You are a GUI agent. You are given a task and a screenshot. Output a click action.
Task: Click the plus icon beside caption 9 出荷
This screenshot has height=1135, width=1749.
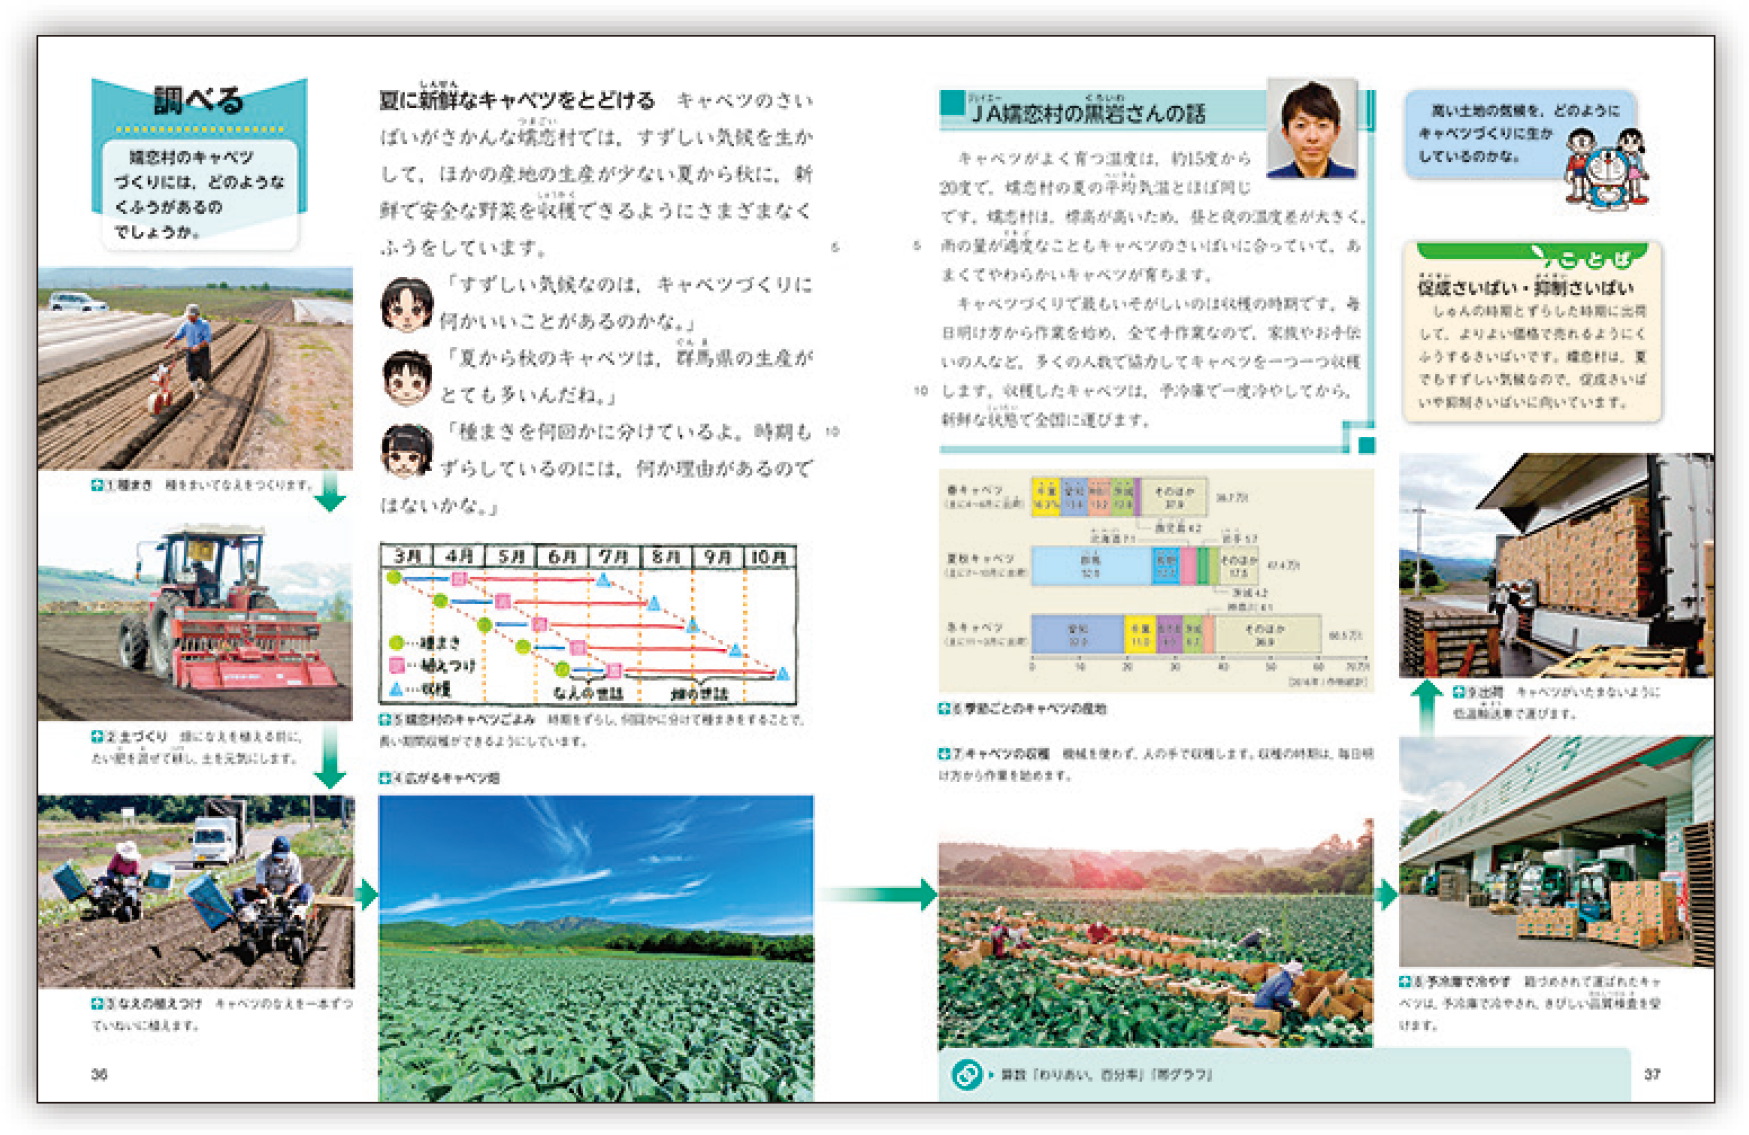(x=1459, y=692)
